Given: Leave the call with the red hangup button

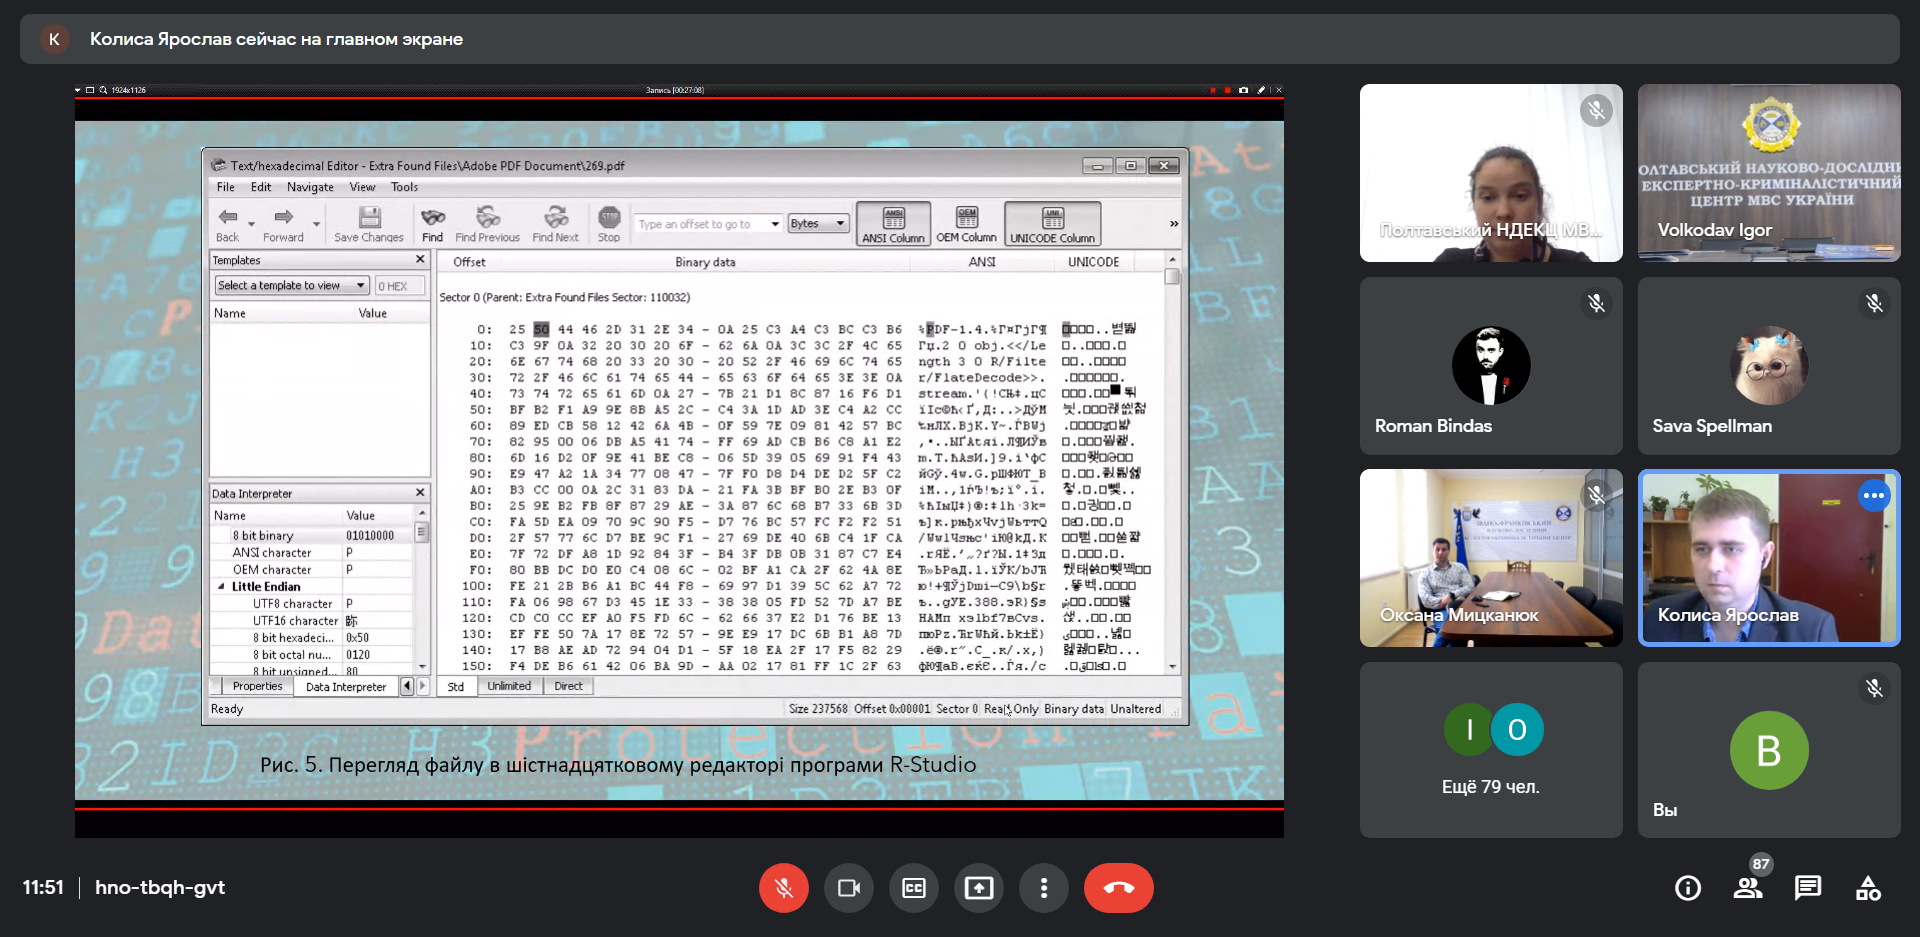Looking at the screenshot, I should point(1118,888).
